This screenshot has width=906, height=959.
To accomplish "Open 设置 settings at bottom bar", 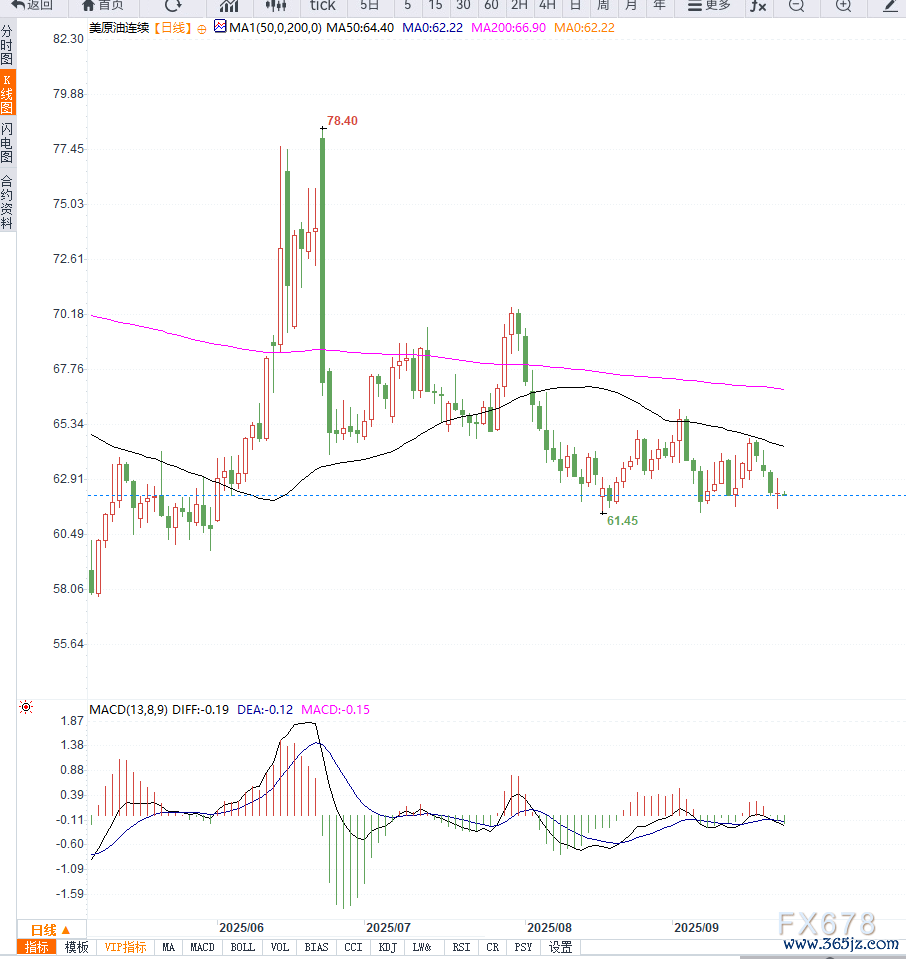I will 561,947.
